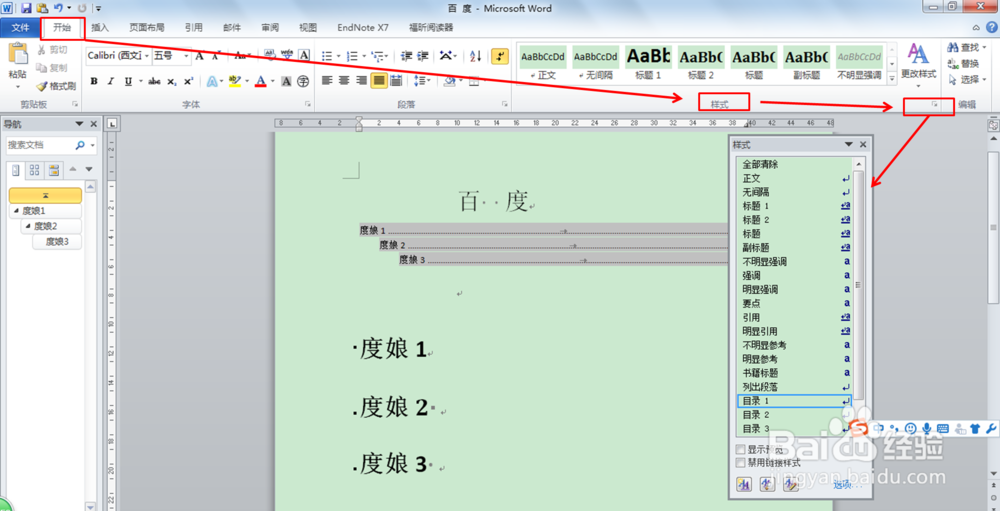Enable 禁用链接样式 checkbox
1000x511 pixels.
(x=740, y=463)
